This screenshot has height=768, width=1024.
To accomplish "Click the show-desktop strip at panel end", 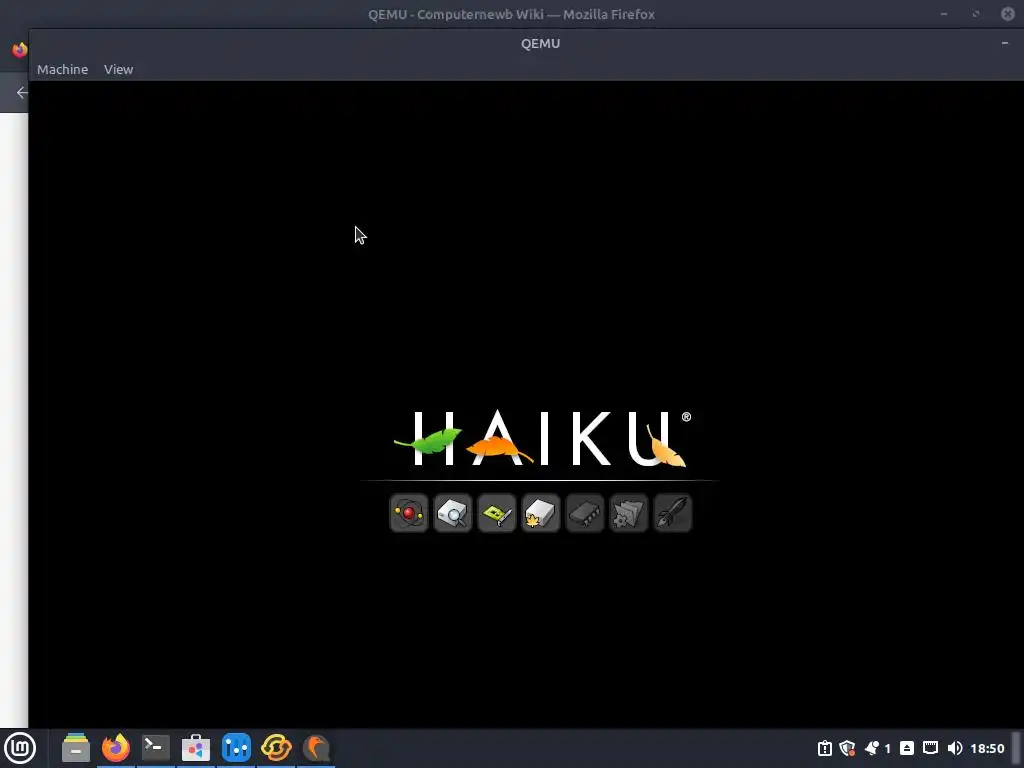I will pos(1016,748).
